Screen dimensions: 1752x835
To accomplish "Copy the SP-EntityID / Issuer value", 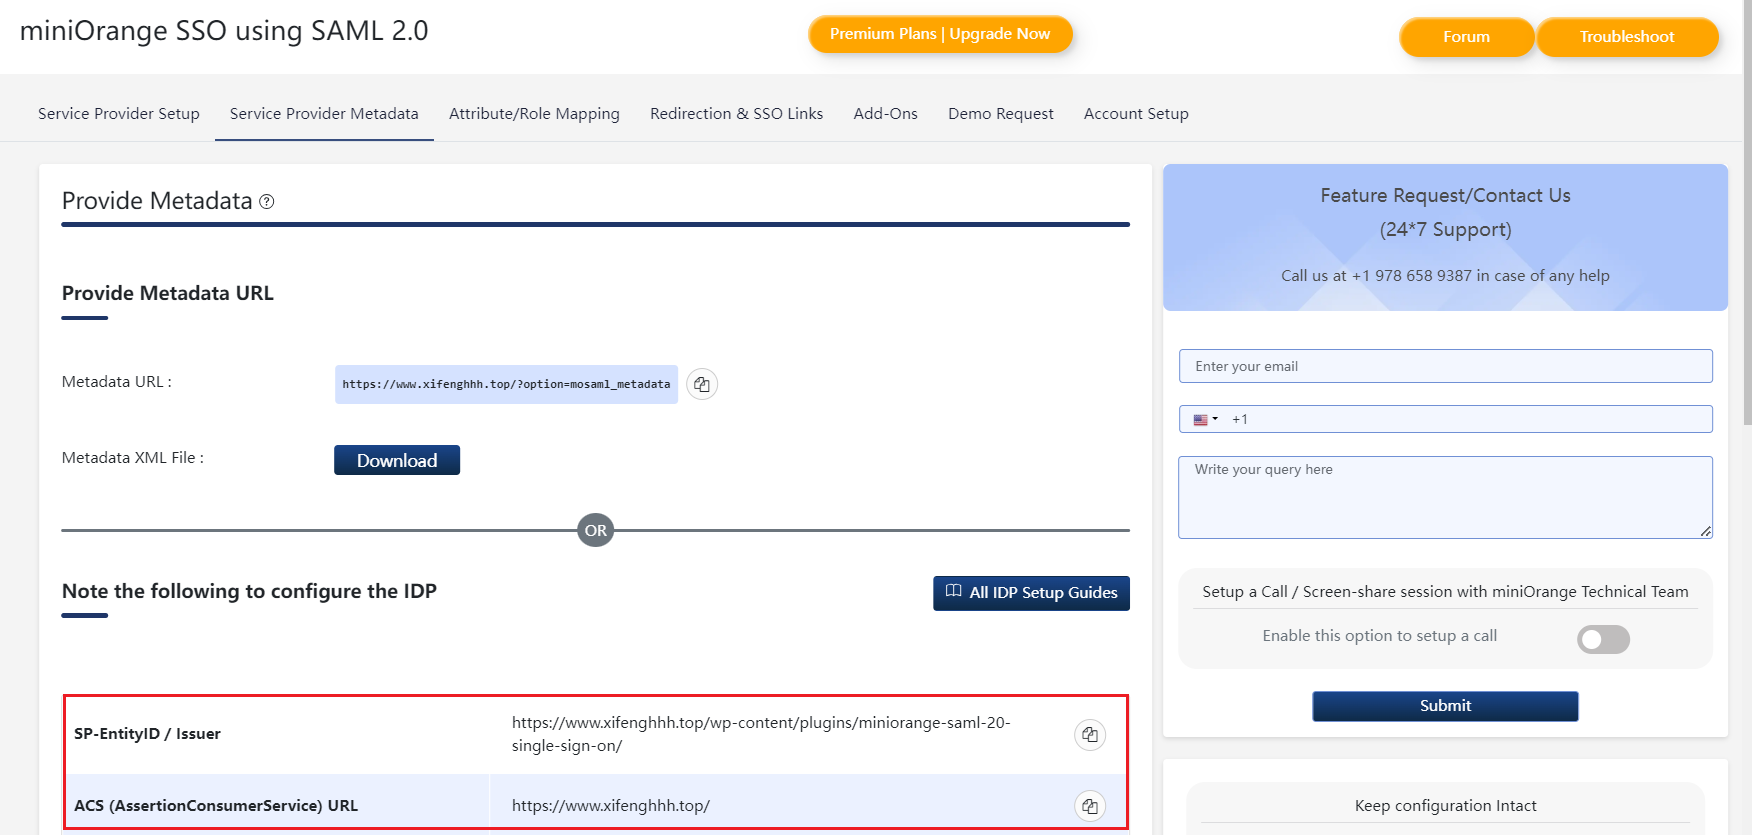I will [x=1090, y=734].
